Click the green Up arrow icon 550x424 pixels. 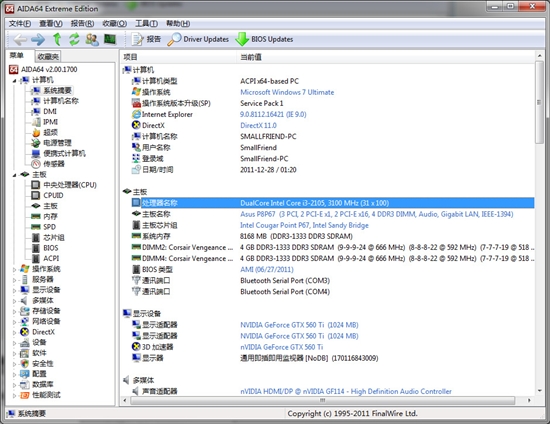[57, 39]
